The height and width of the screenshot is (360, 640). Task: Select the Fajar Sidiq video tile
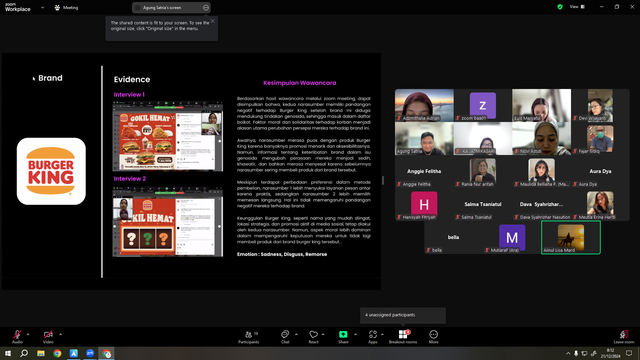(600, 138)
